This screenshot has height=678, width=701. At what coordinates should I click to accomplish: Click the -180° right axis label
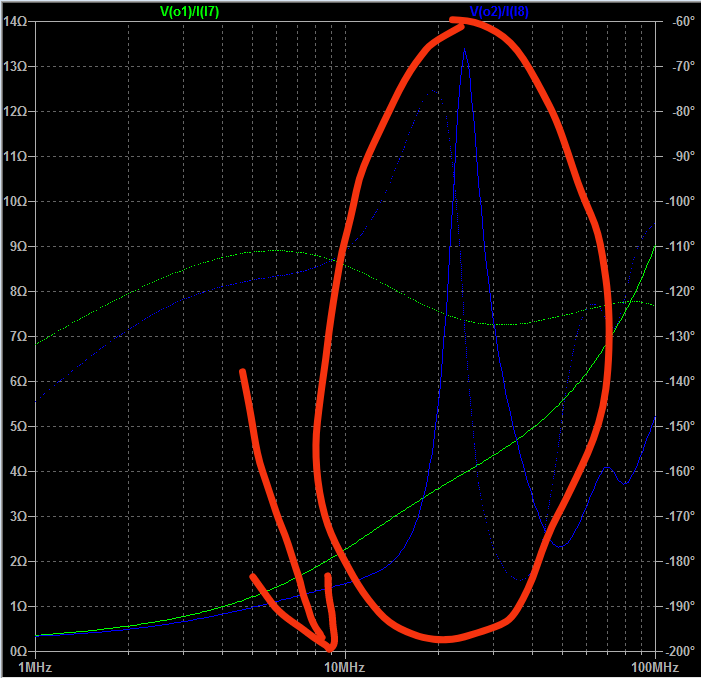(680, 561)
